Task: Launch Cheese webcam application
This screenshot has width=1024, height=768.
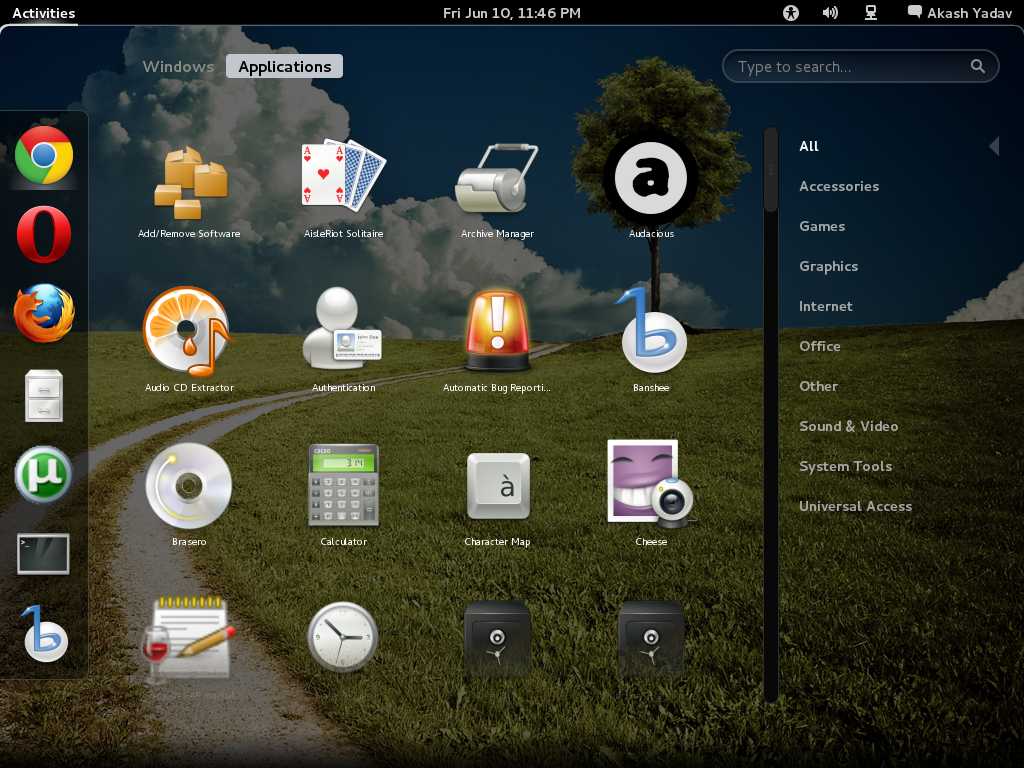Action: pyautogui.click(x=651, y=486)
